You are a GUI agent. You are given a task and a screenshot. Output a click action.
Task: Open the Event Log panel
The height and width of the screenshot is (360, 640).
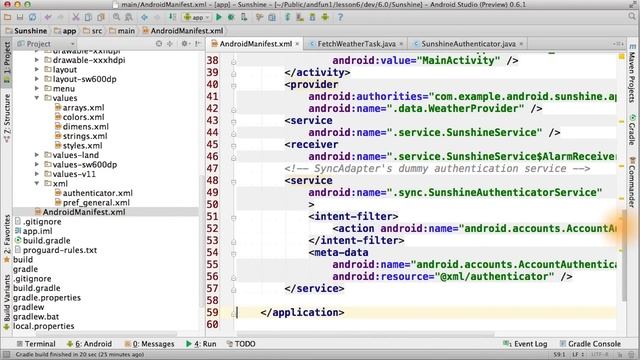click(x=525, y=344)
